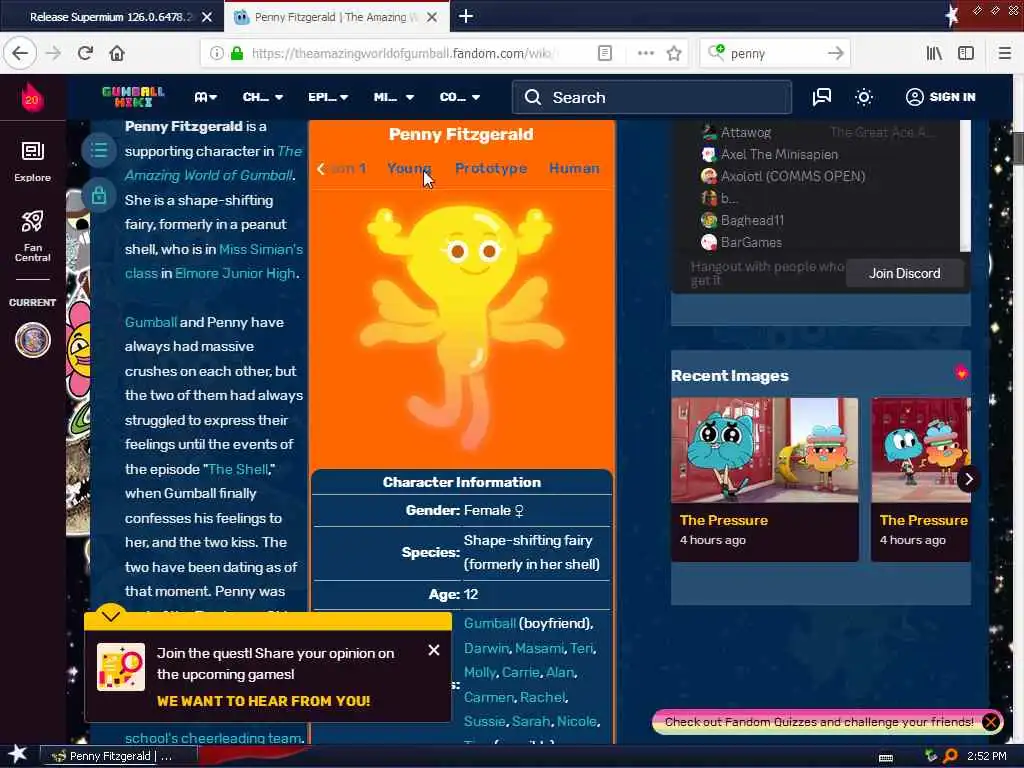Click the taskbar clock 2:52 PM

click(986, 756)
